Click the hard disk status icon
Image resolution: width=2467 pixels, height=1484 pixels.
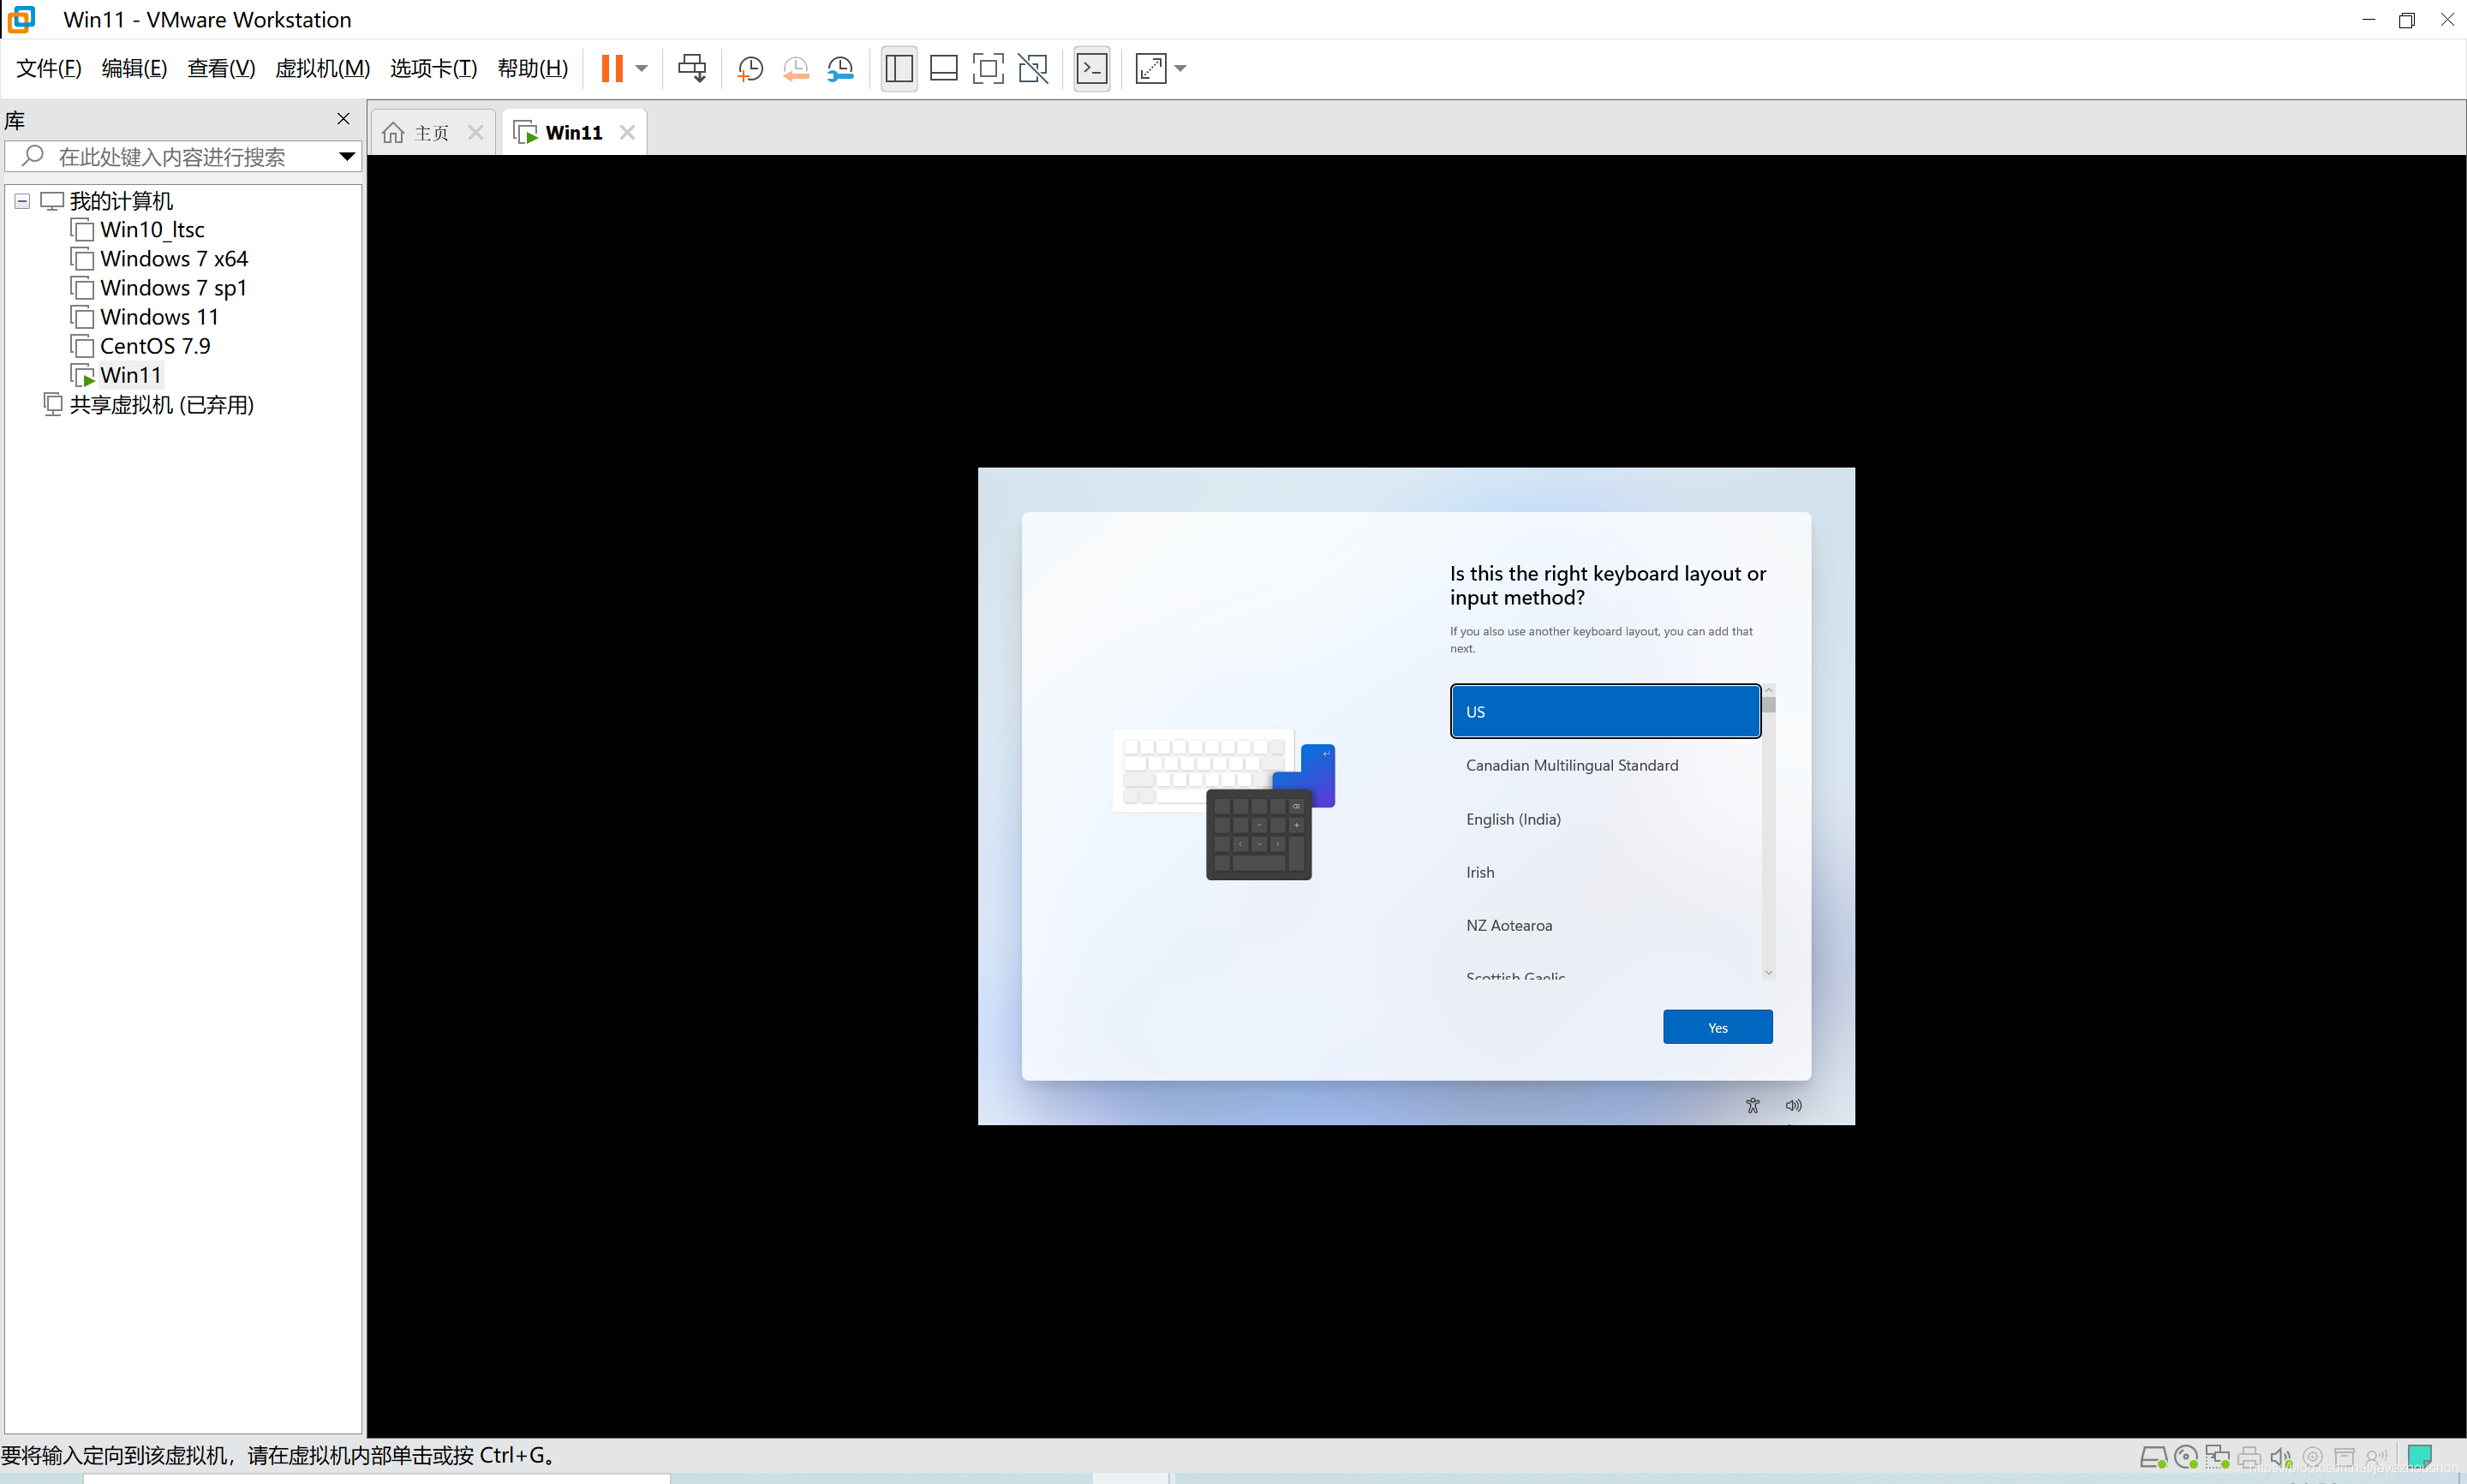coord(2153,1457)
